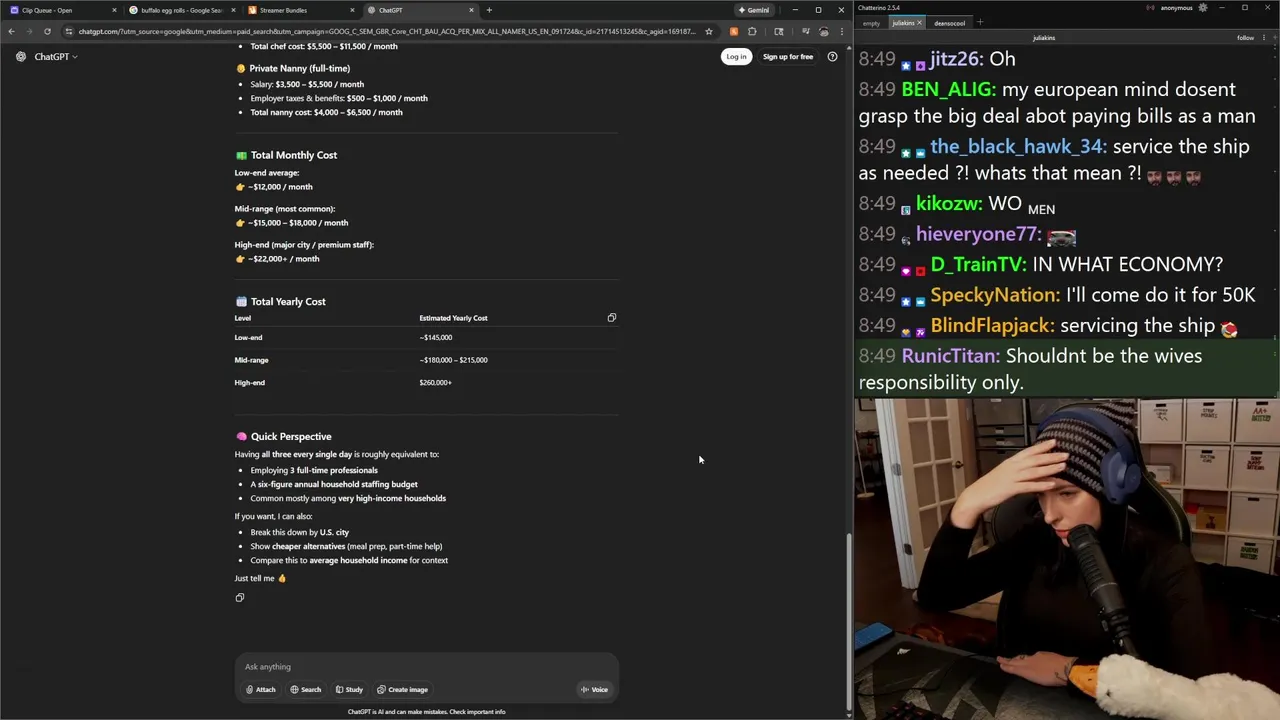The width and height of the screenshot is (1280, 720).
Task: Select the ChatGPT browser tab
Action: coord(420,10)
